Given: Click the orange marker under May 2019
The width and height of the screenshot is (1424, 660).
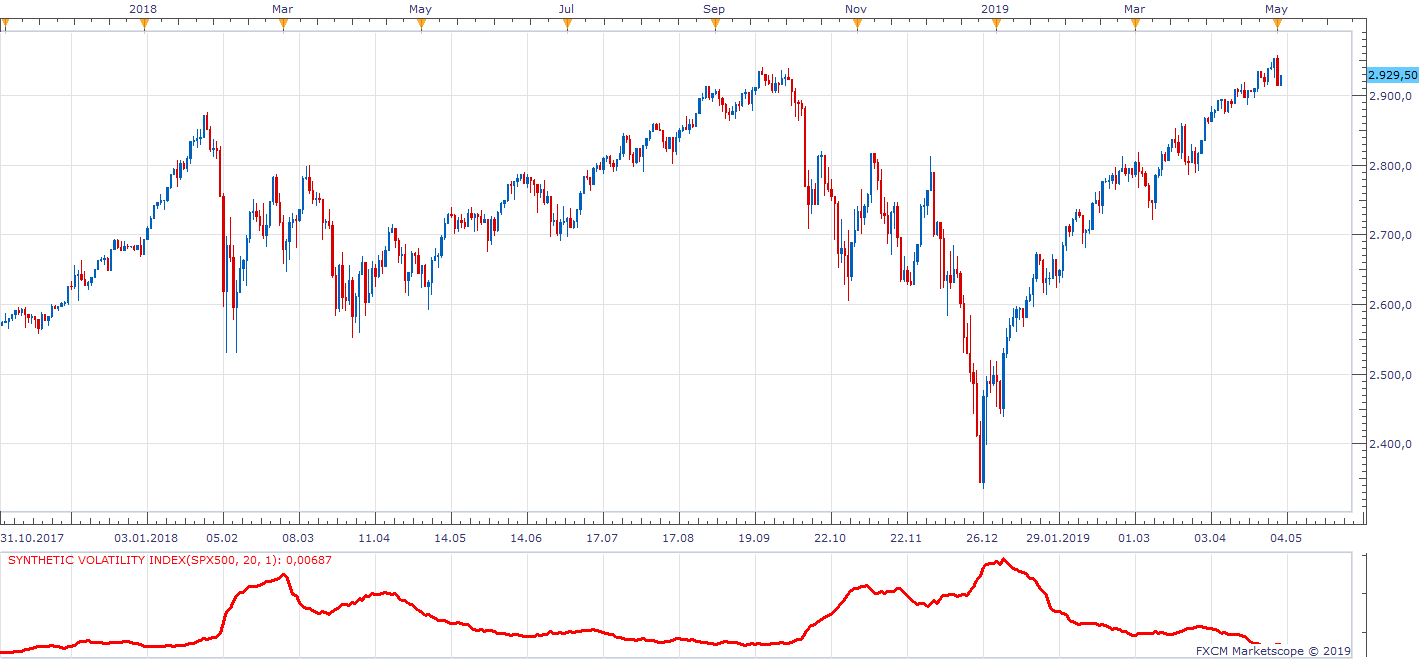Looking at the screenshot, I should point(1277,24).
